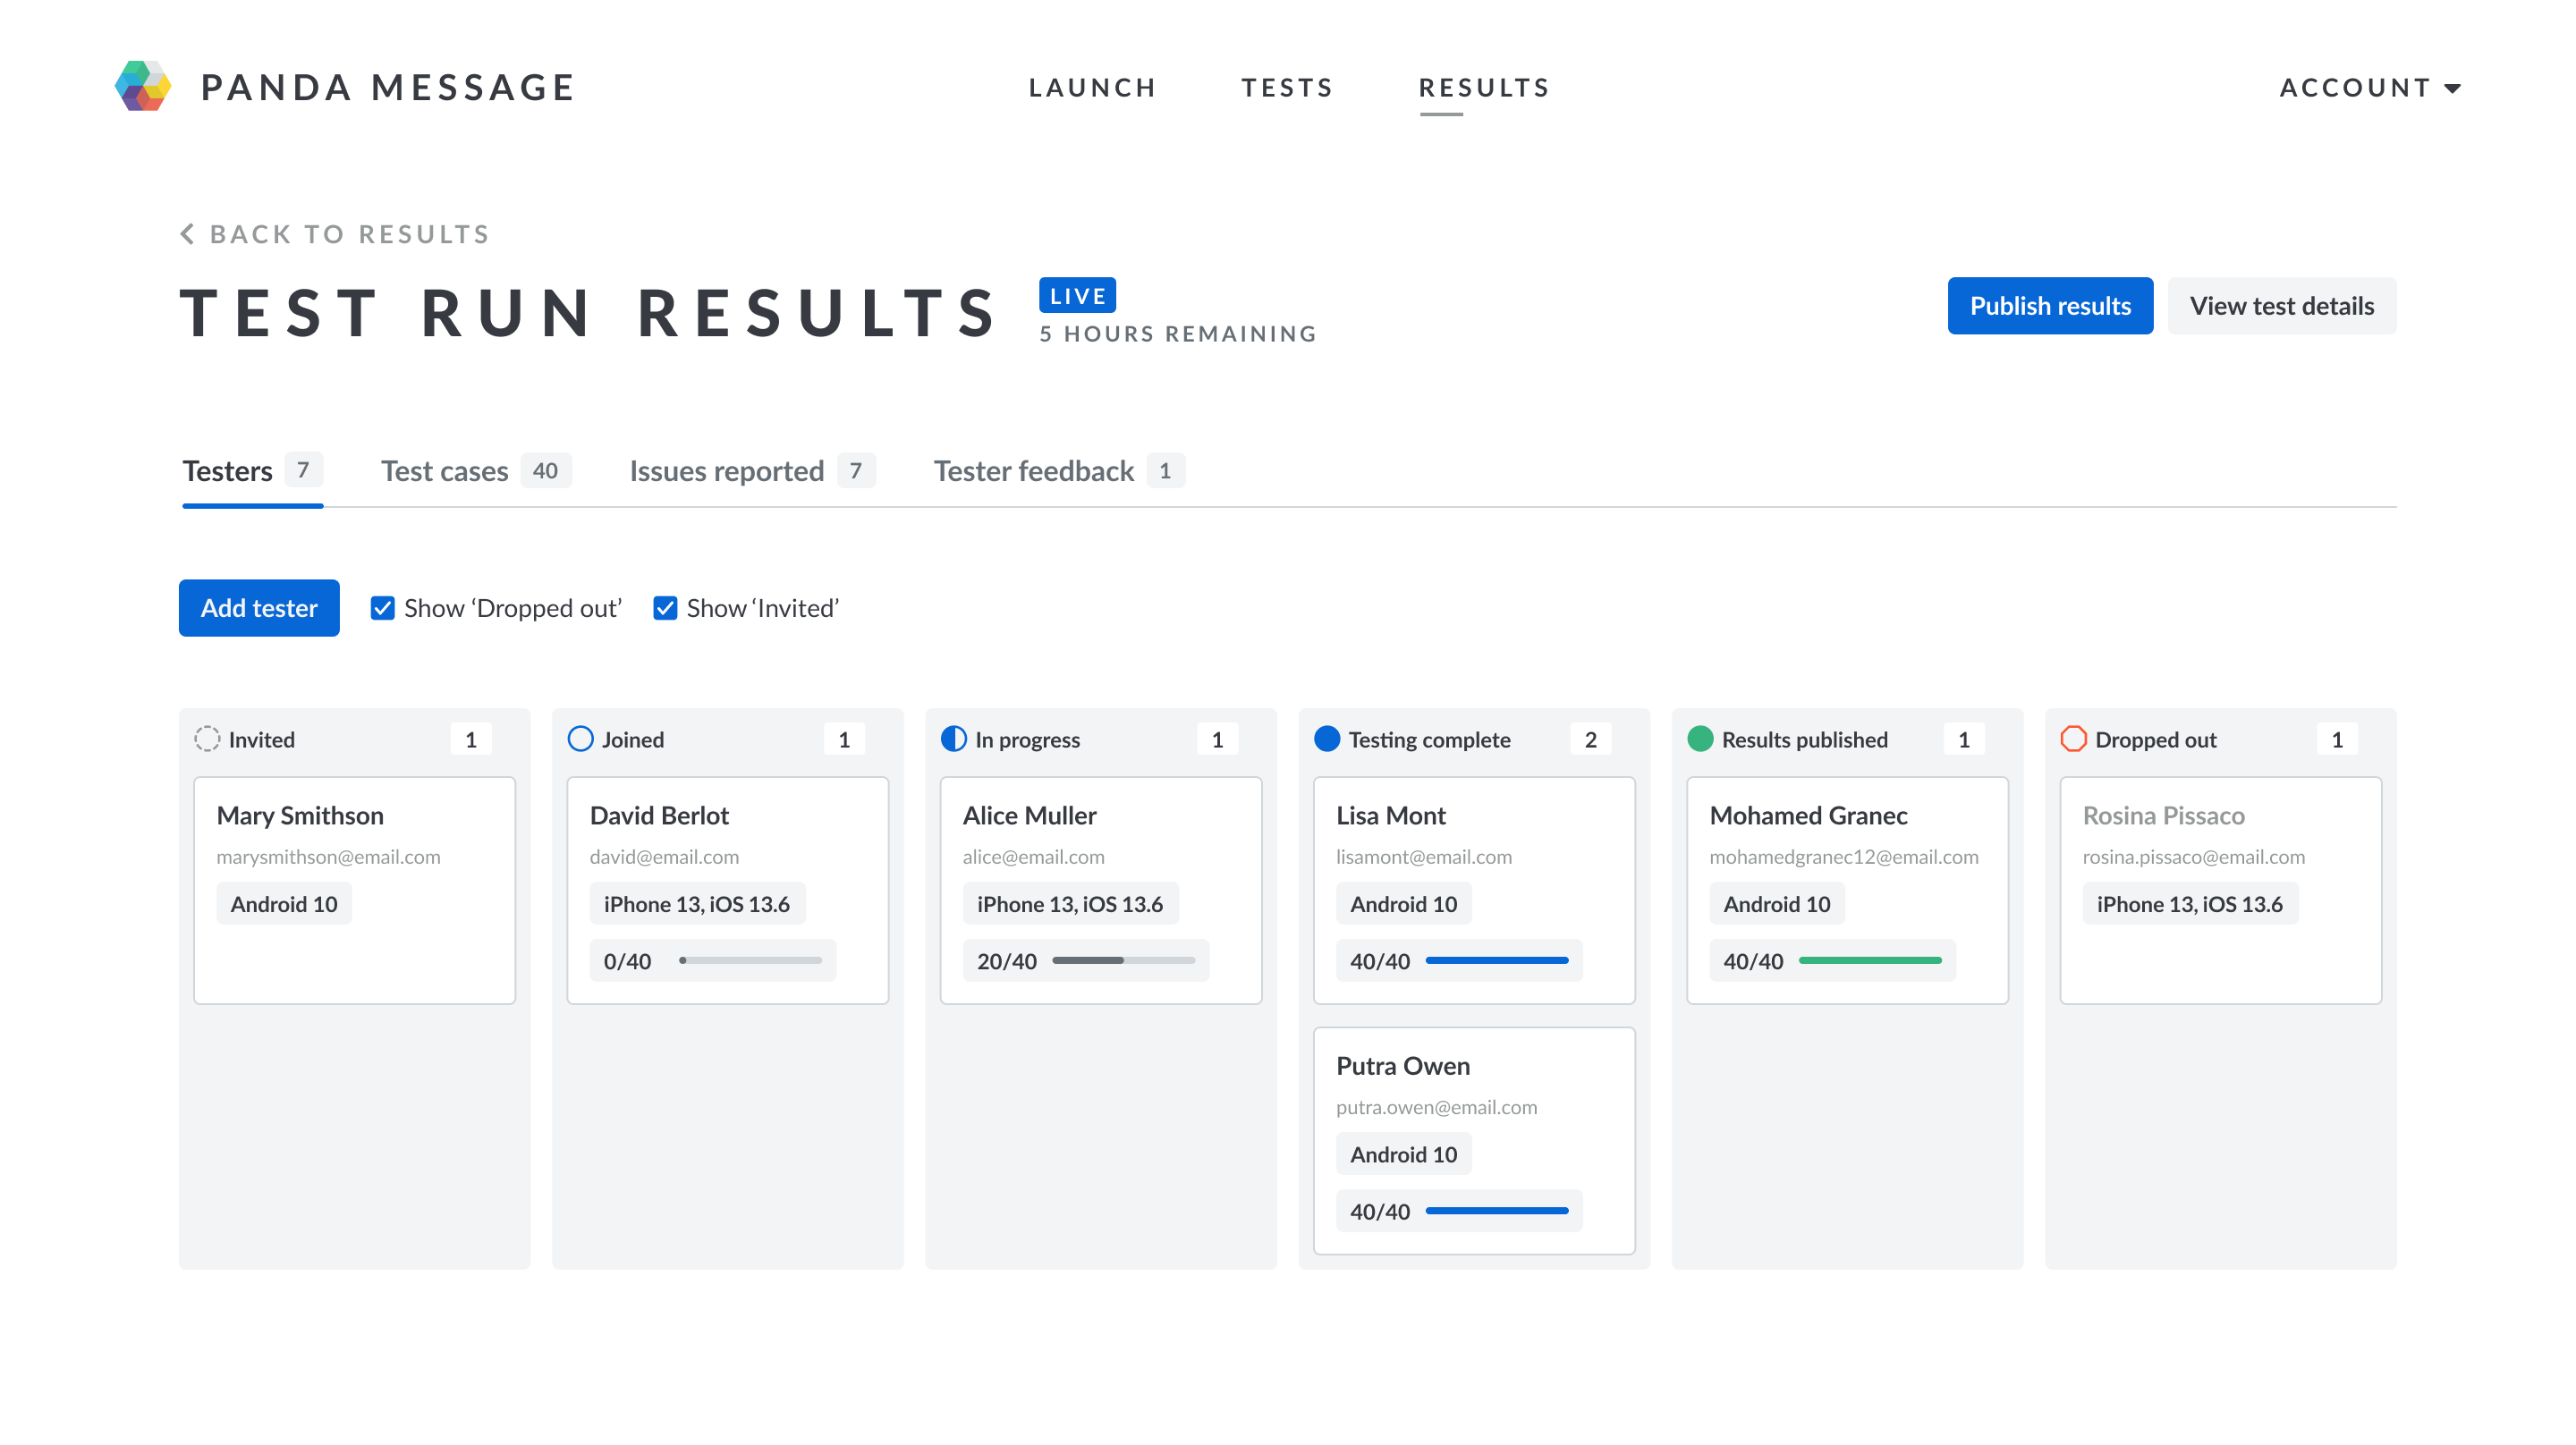Screen dimensions: 2576x1445
Task: Click the Testing complete count badge 2
Action: (x=1590, y=739)
